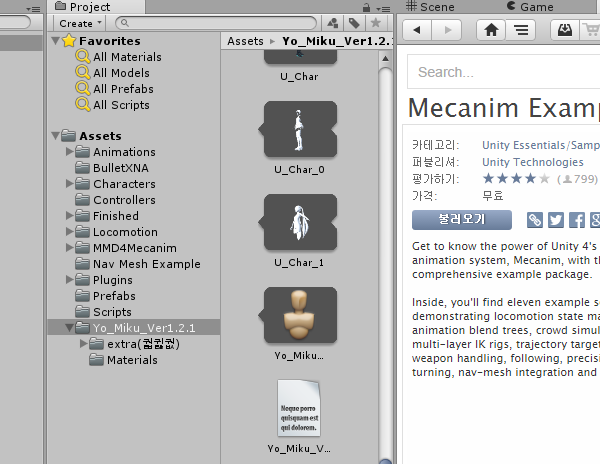Expand the Finished folder
Screen dimensions: 600x464
click(x=70, y=216)
